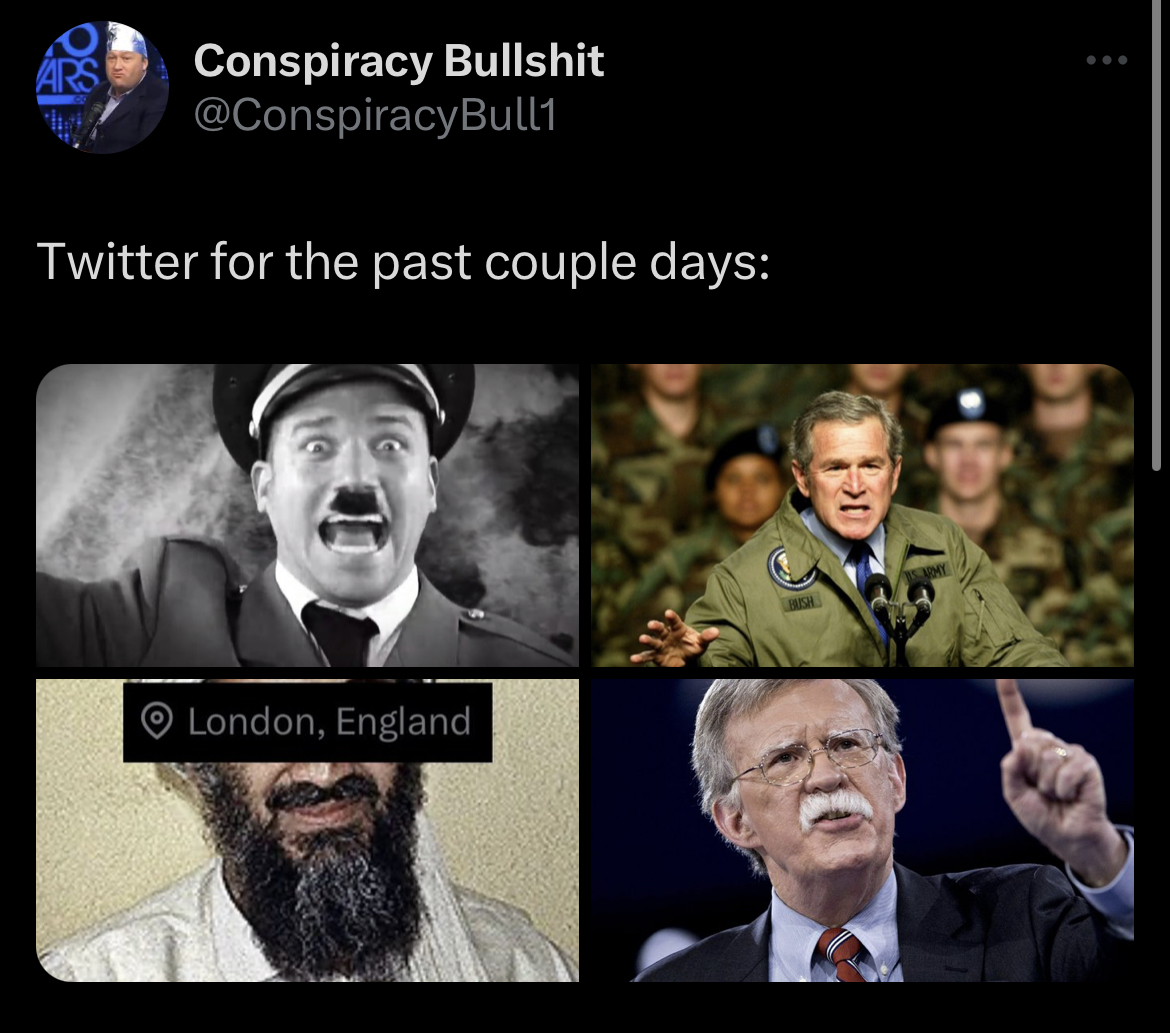Viewport: 1170px width, 1033px height.
Task: Open the bottom-left bearded man photo
Action: (x=307, y=831)
